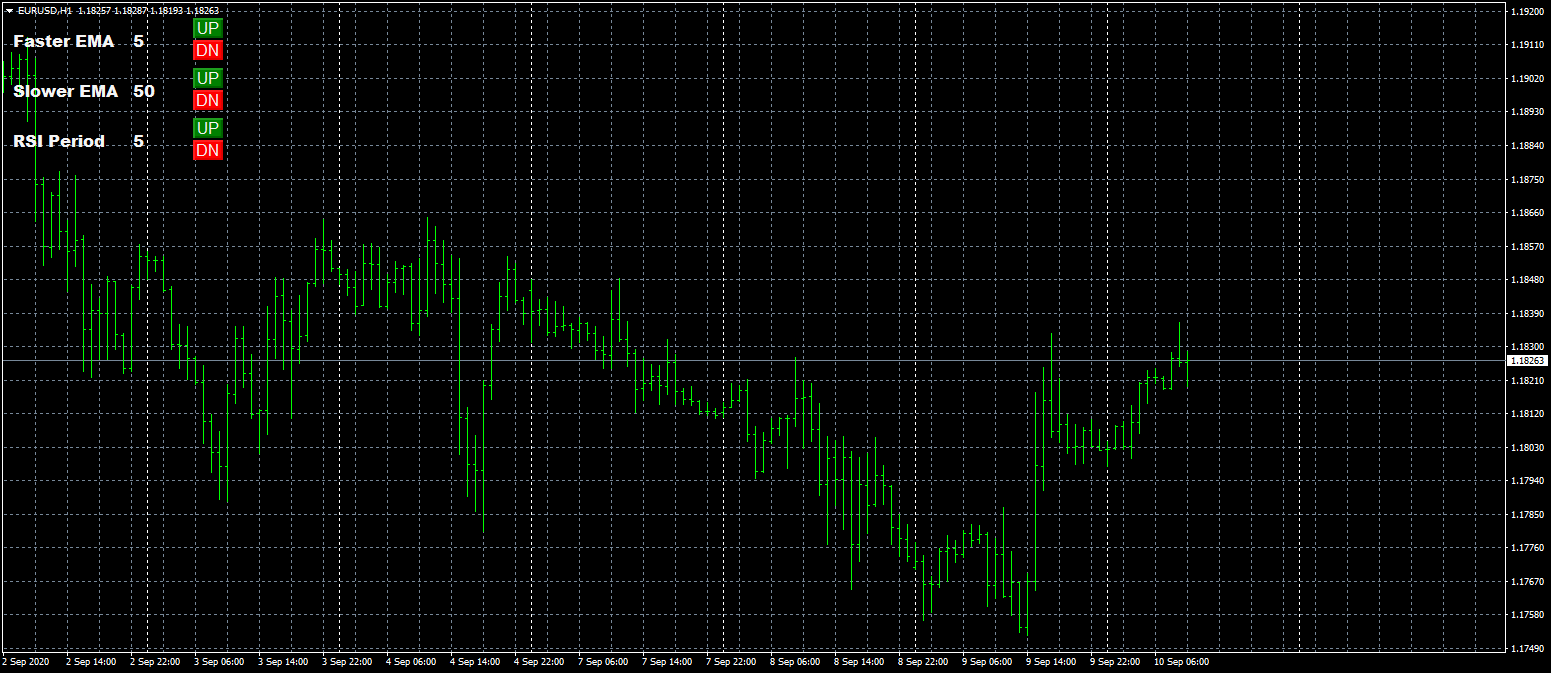Click the 8 Sep 06:00 time label
The width and height of the screenshot is (1551, 673).
click(x=794, y=661)
